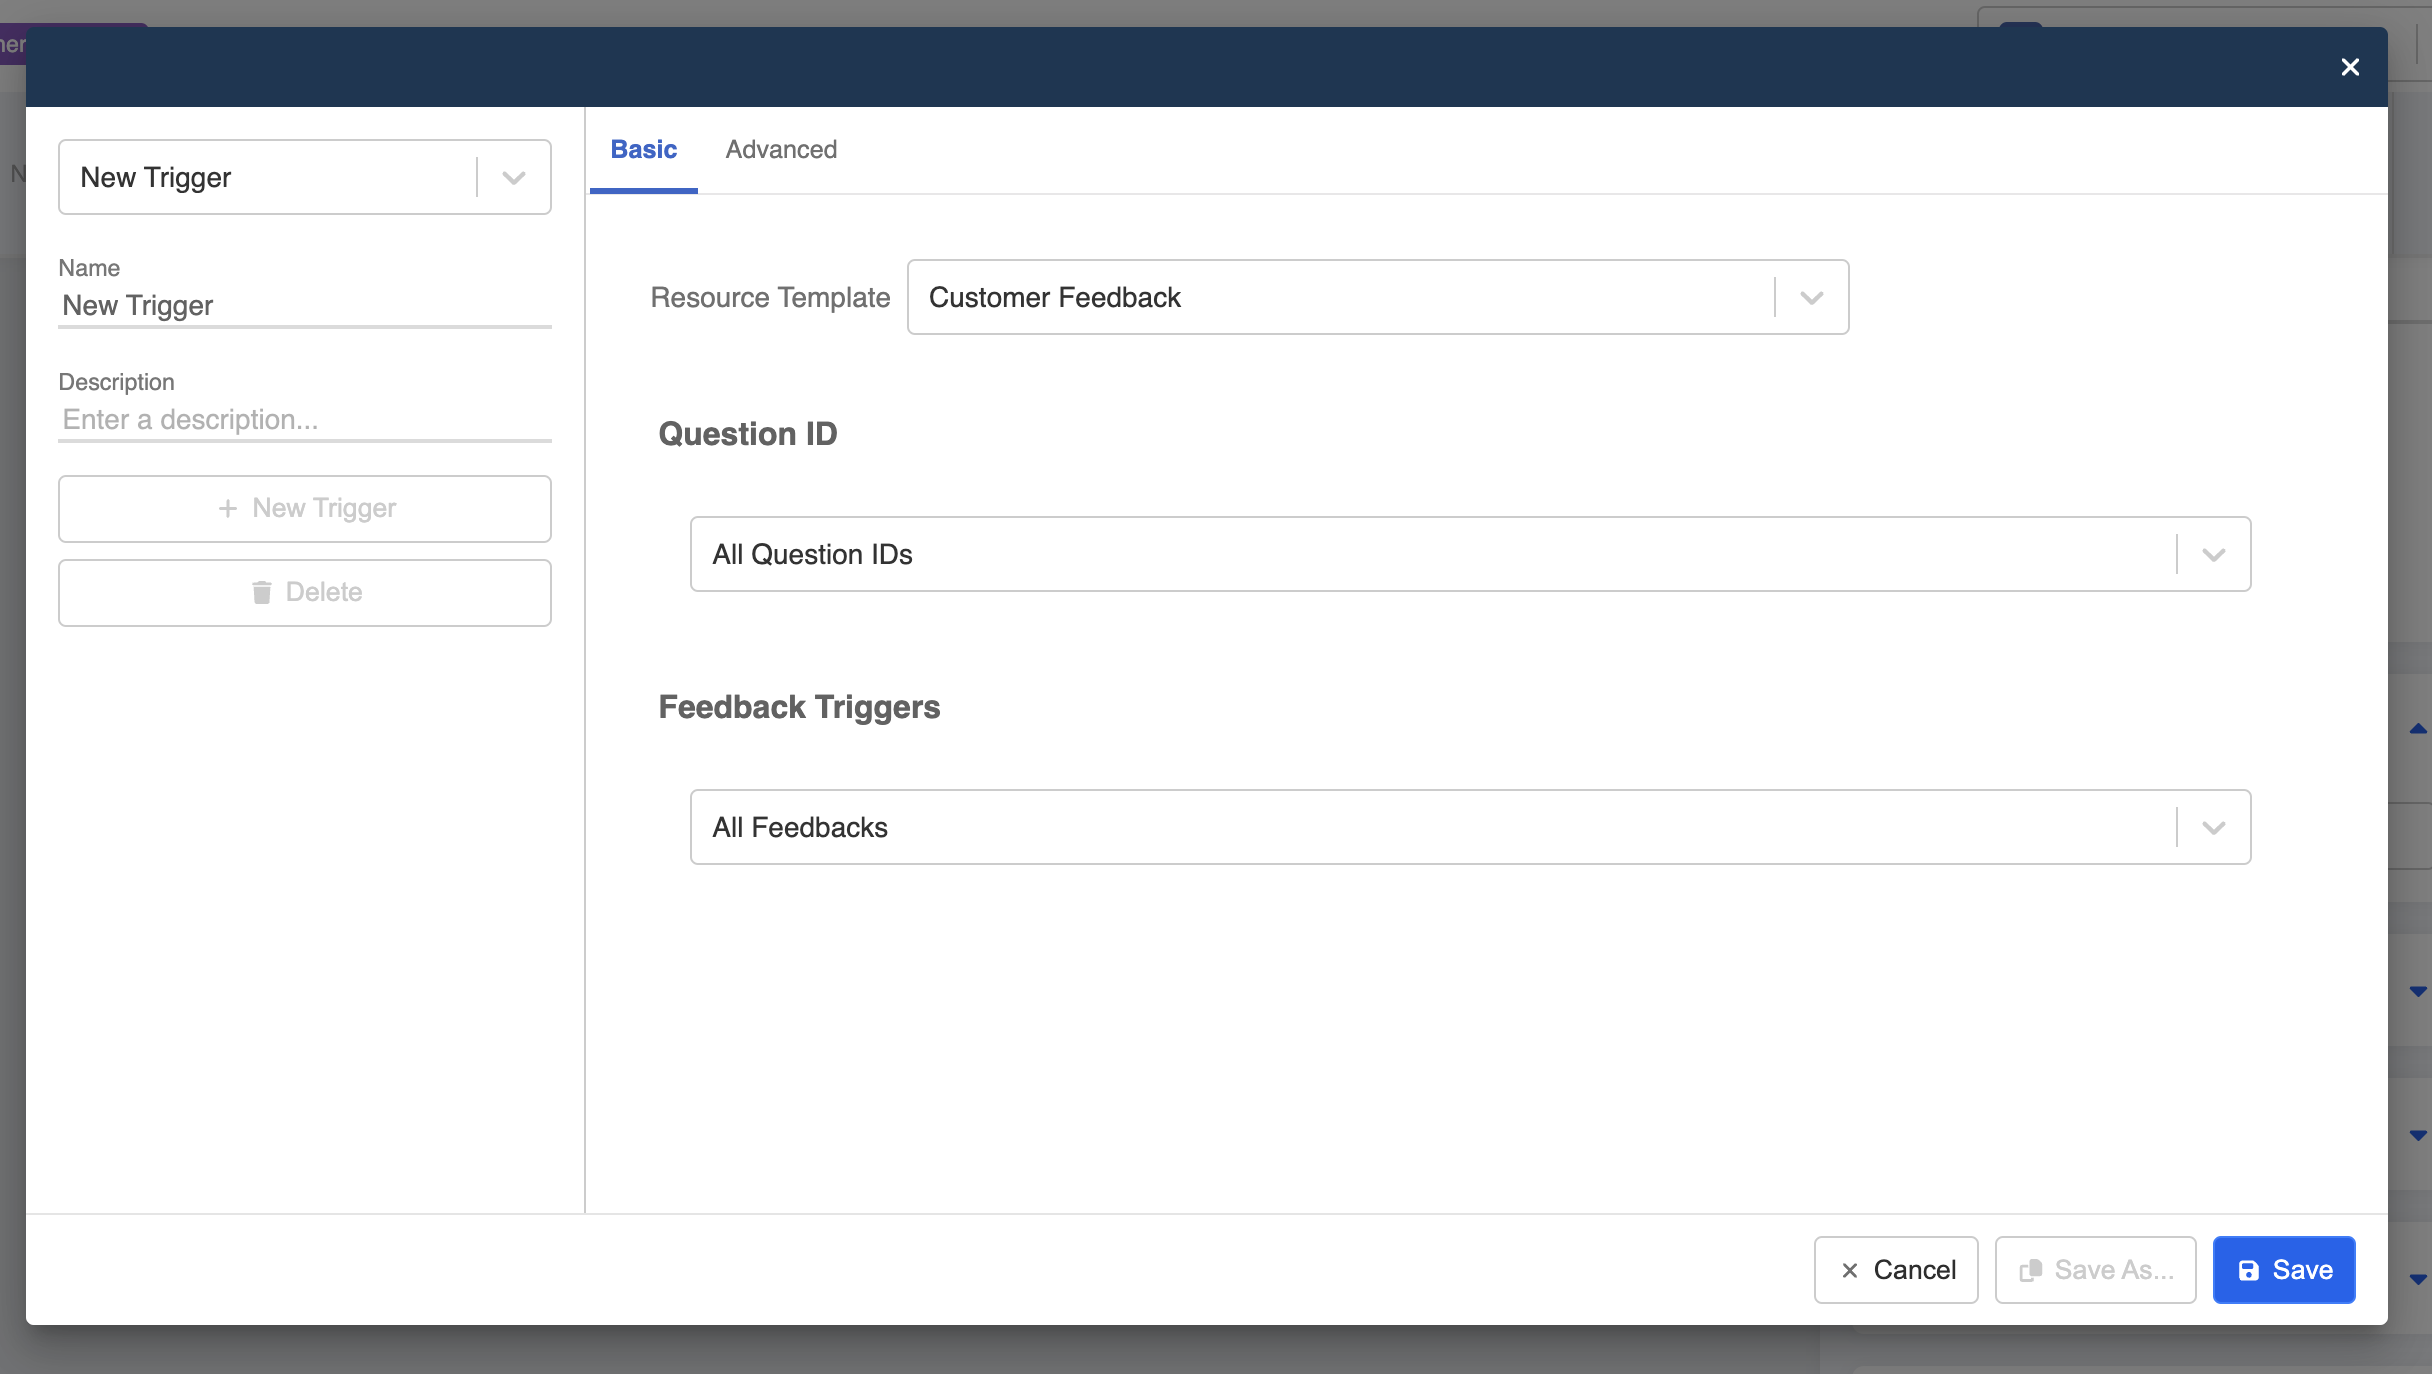Viewport: 2432px width, 1374px height.
Task: Open the Customer Feedback template combo box
Action: coord(1340,298)
